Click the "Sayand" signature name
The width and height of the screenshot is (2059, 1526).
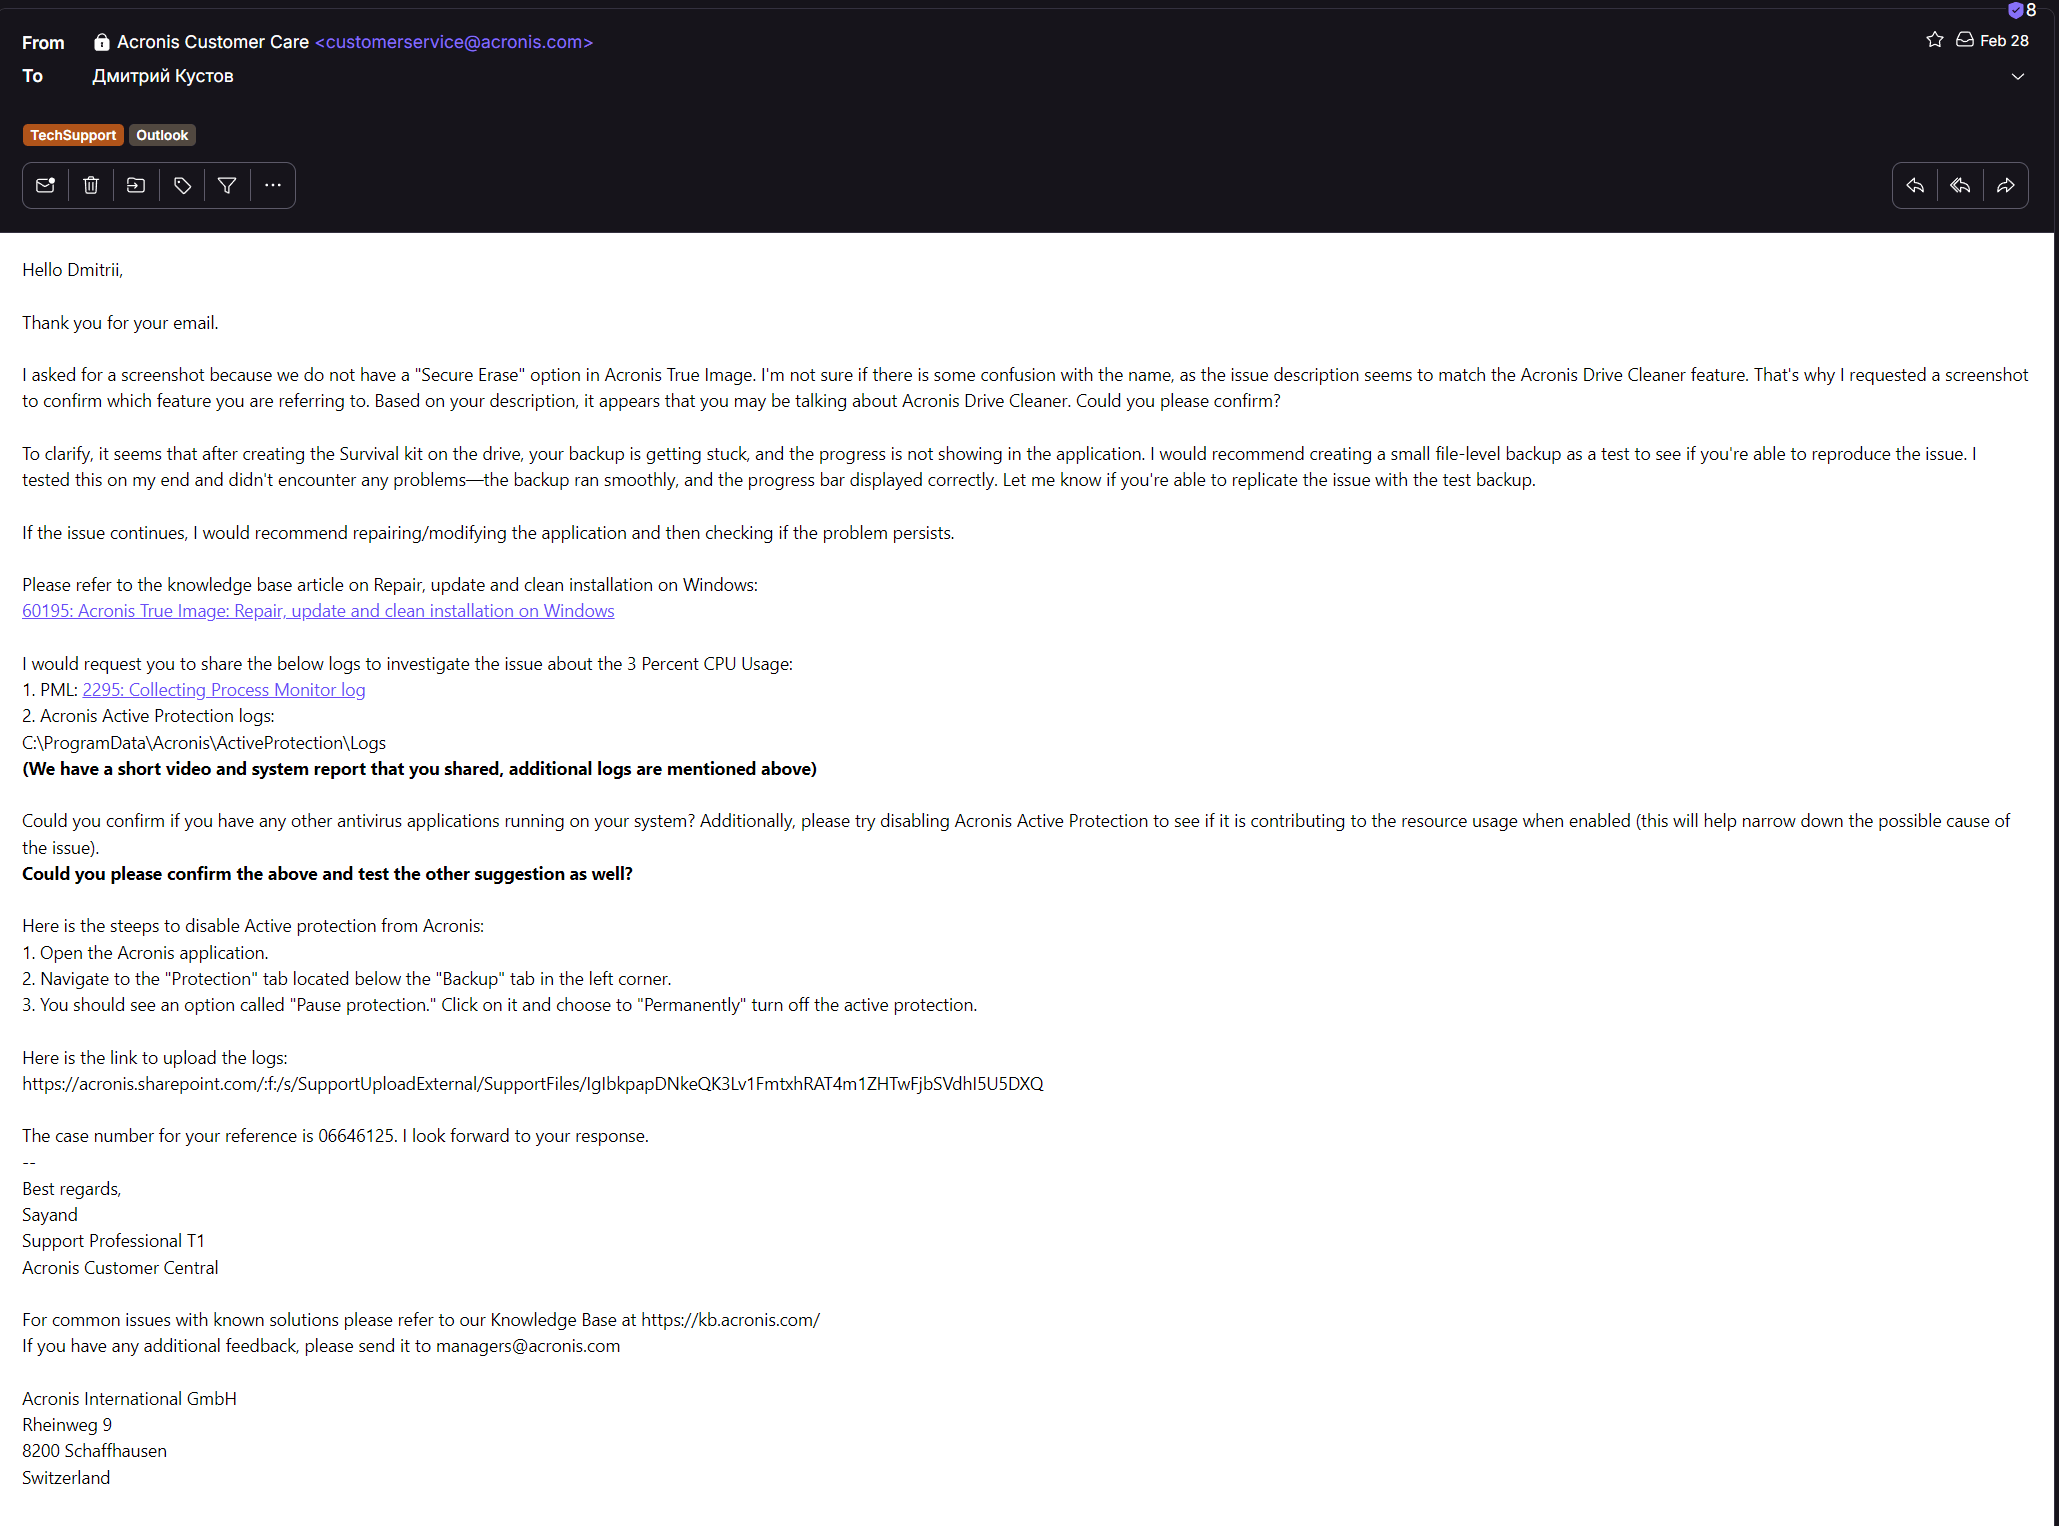click(50, 1215)
